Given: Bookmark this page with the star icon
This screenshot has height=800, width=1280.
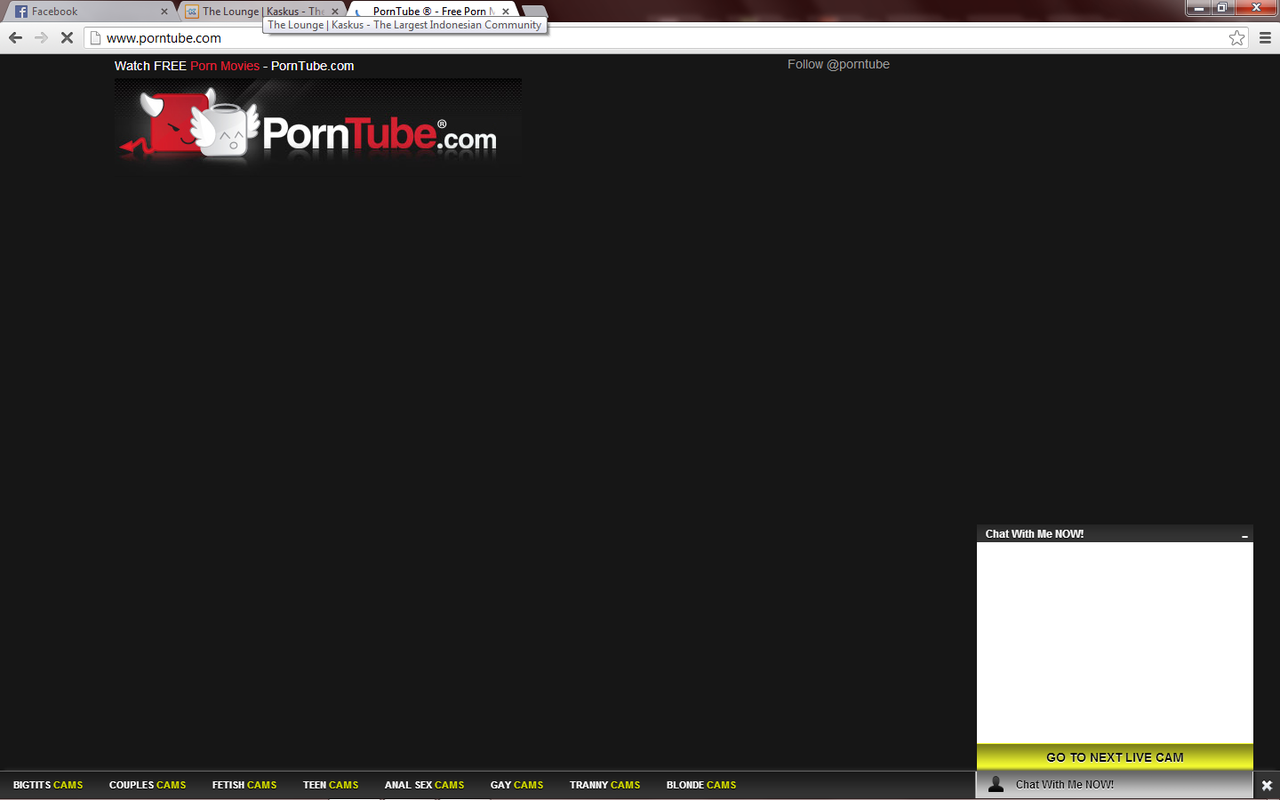Looking at the screenshot, I should click(x=1237, y=38).
